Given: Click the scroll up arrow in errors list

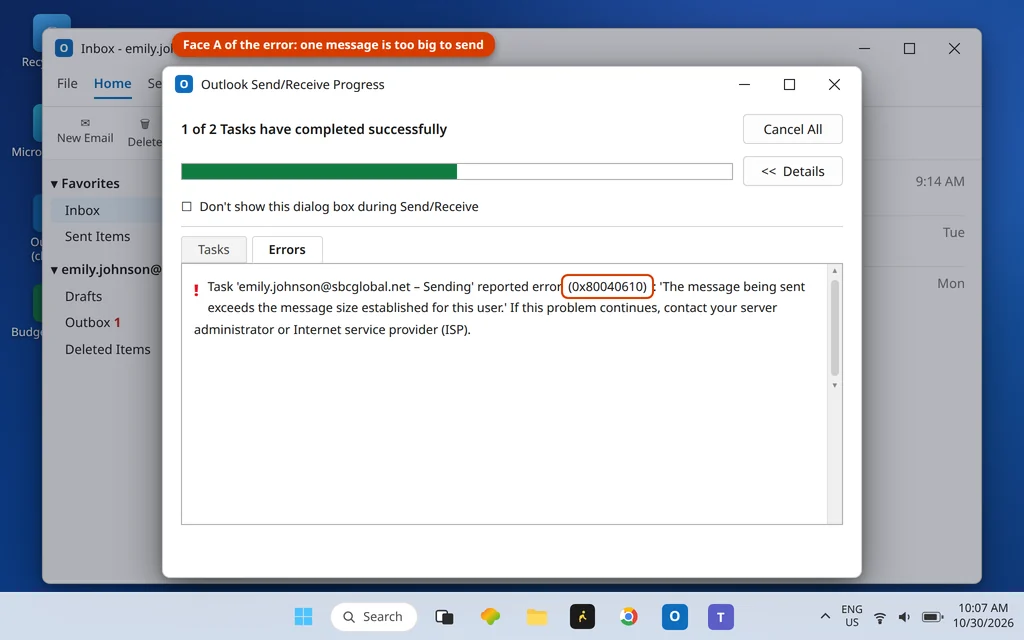Looking at the screenshot, I should (x=835, y=270).
